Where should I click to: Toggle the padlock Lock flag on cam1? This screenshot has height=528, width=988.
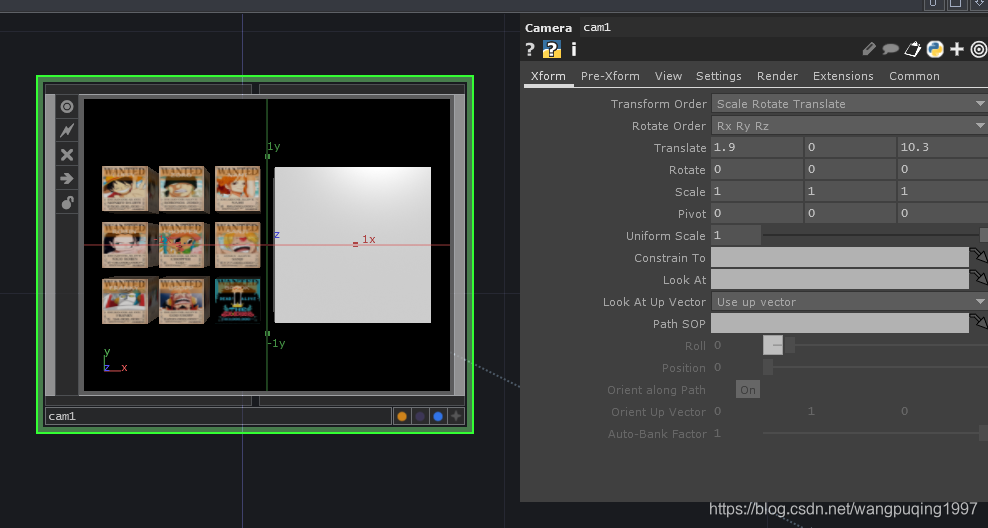click(67, 202)
